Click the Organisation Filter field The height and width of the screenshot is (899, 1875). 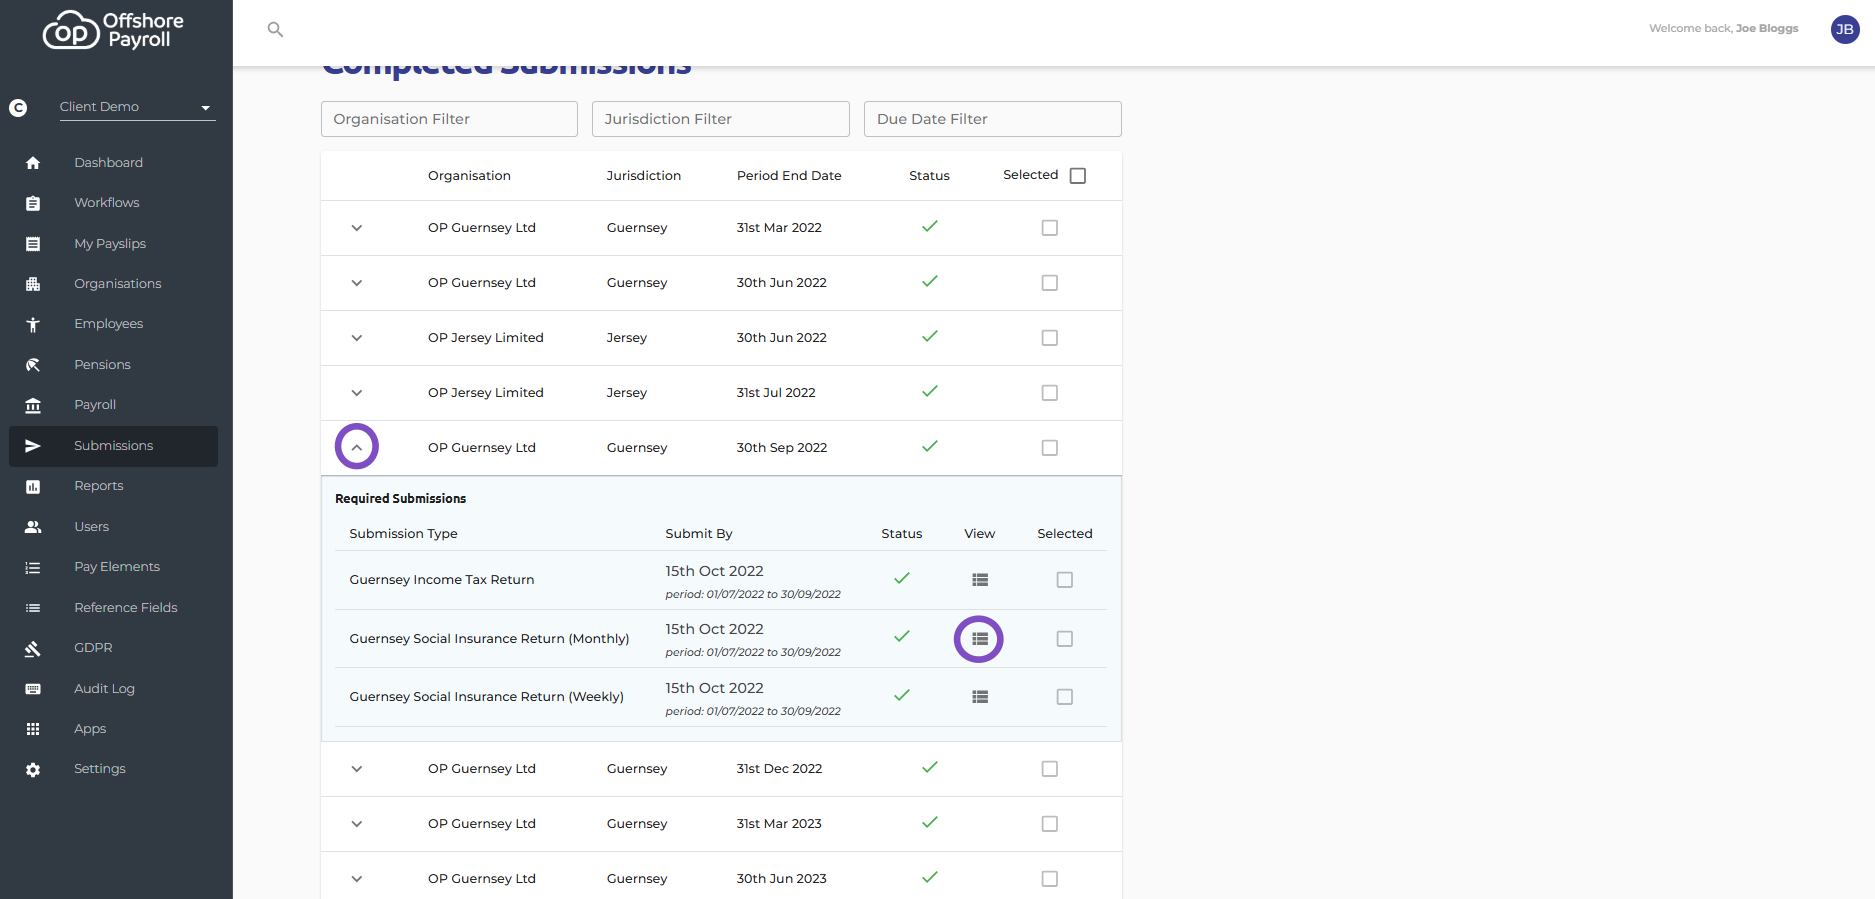(449, 119)
